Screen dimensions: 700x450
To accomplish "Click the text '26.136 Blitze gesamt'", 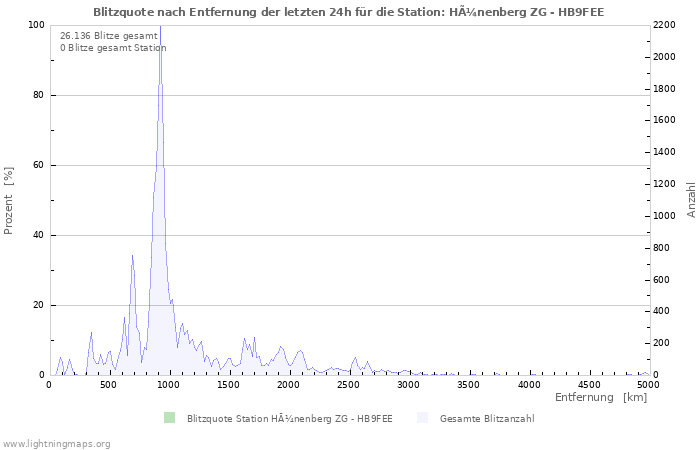I will (x=109, y=36).
